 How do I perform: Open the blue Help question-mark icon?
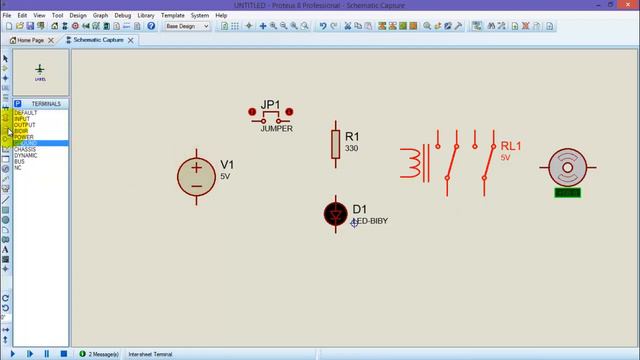(151, 26)
